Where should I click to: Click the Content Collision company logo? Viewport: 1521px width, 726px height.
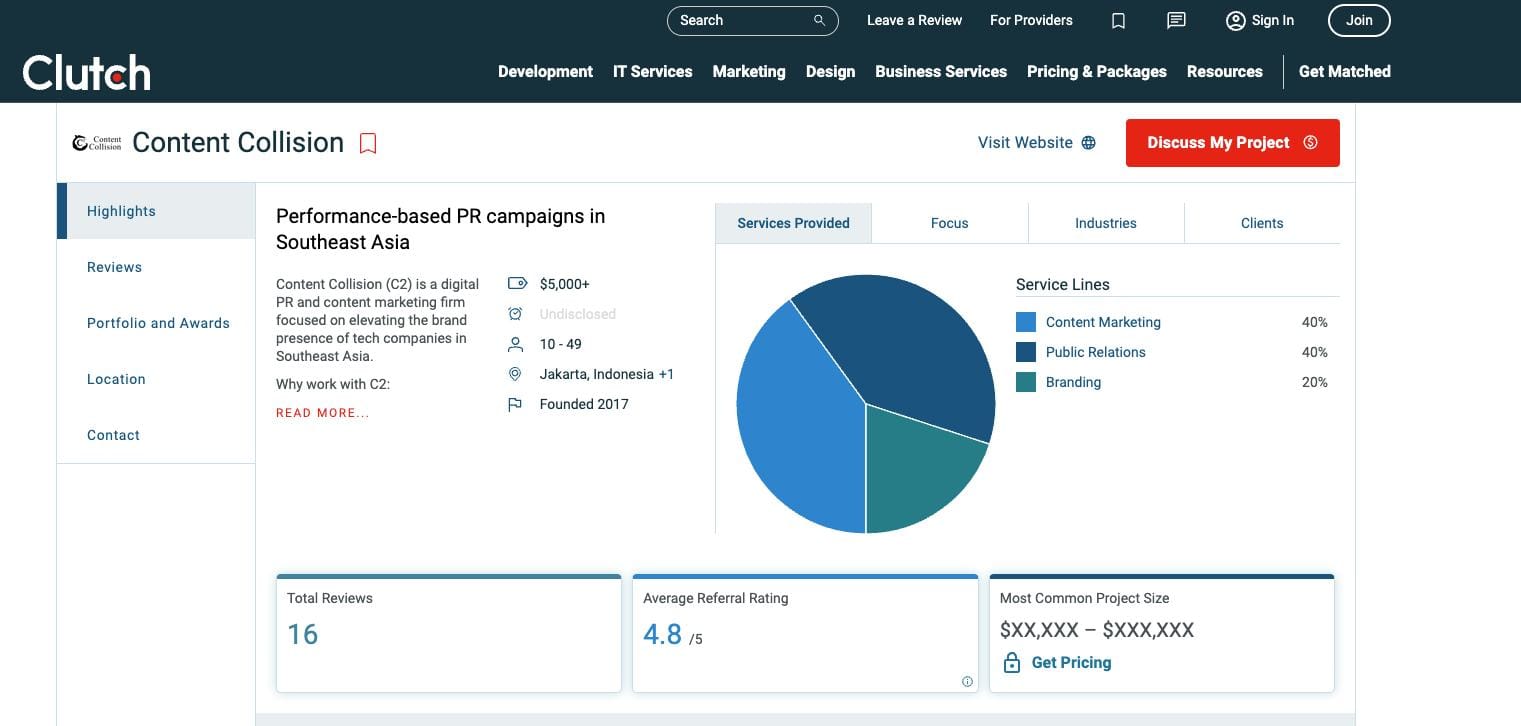point(97,143)
